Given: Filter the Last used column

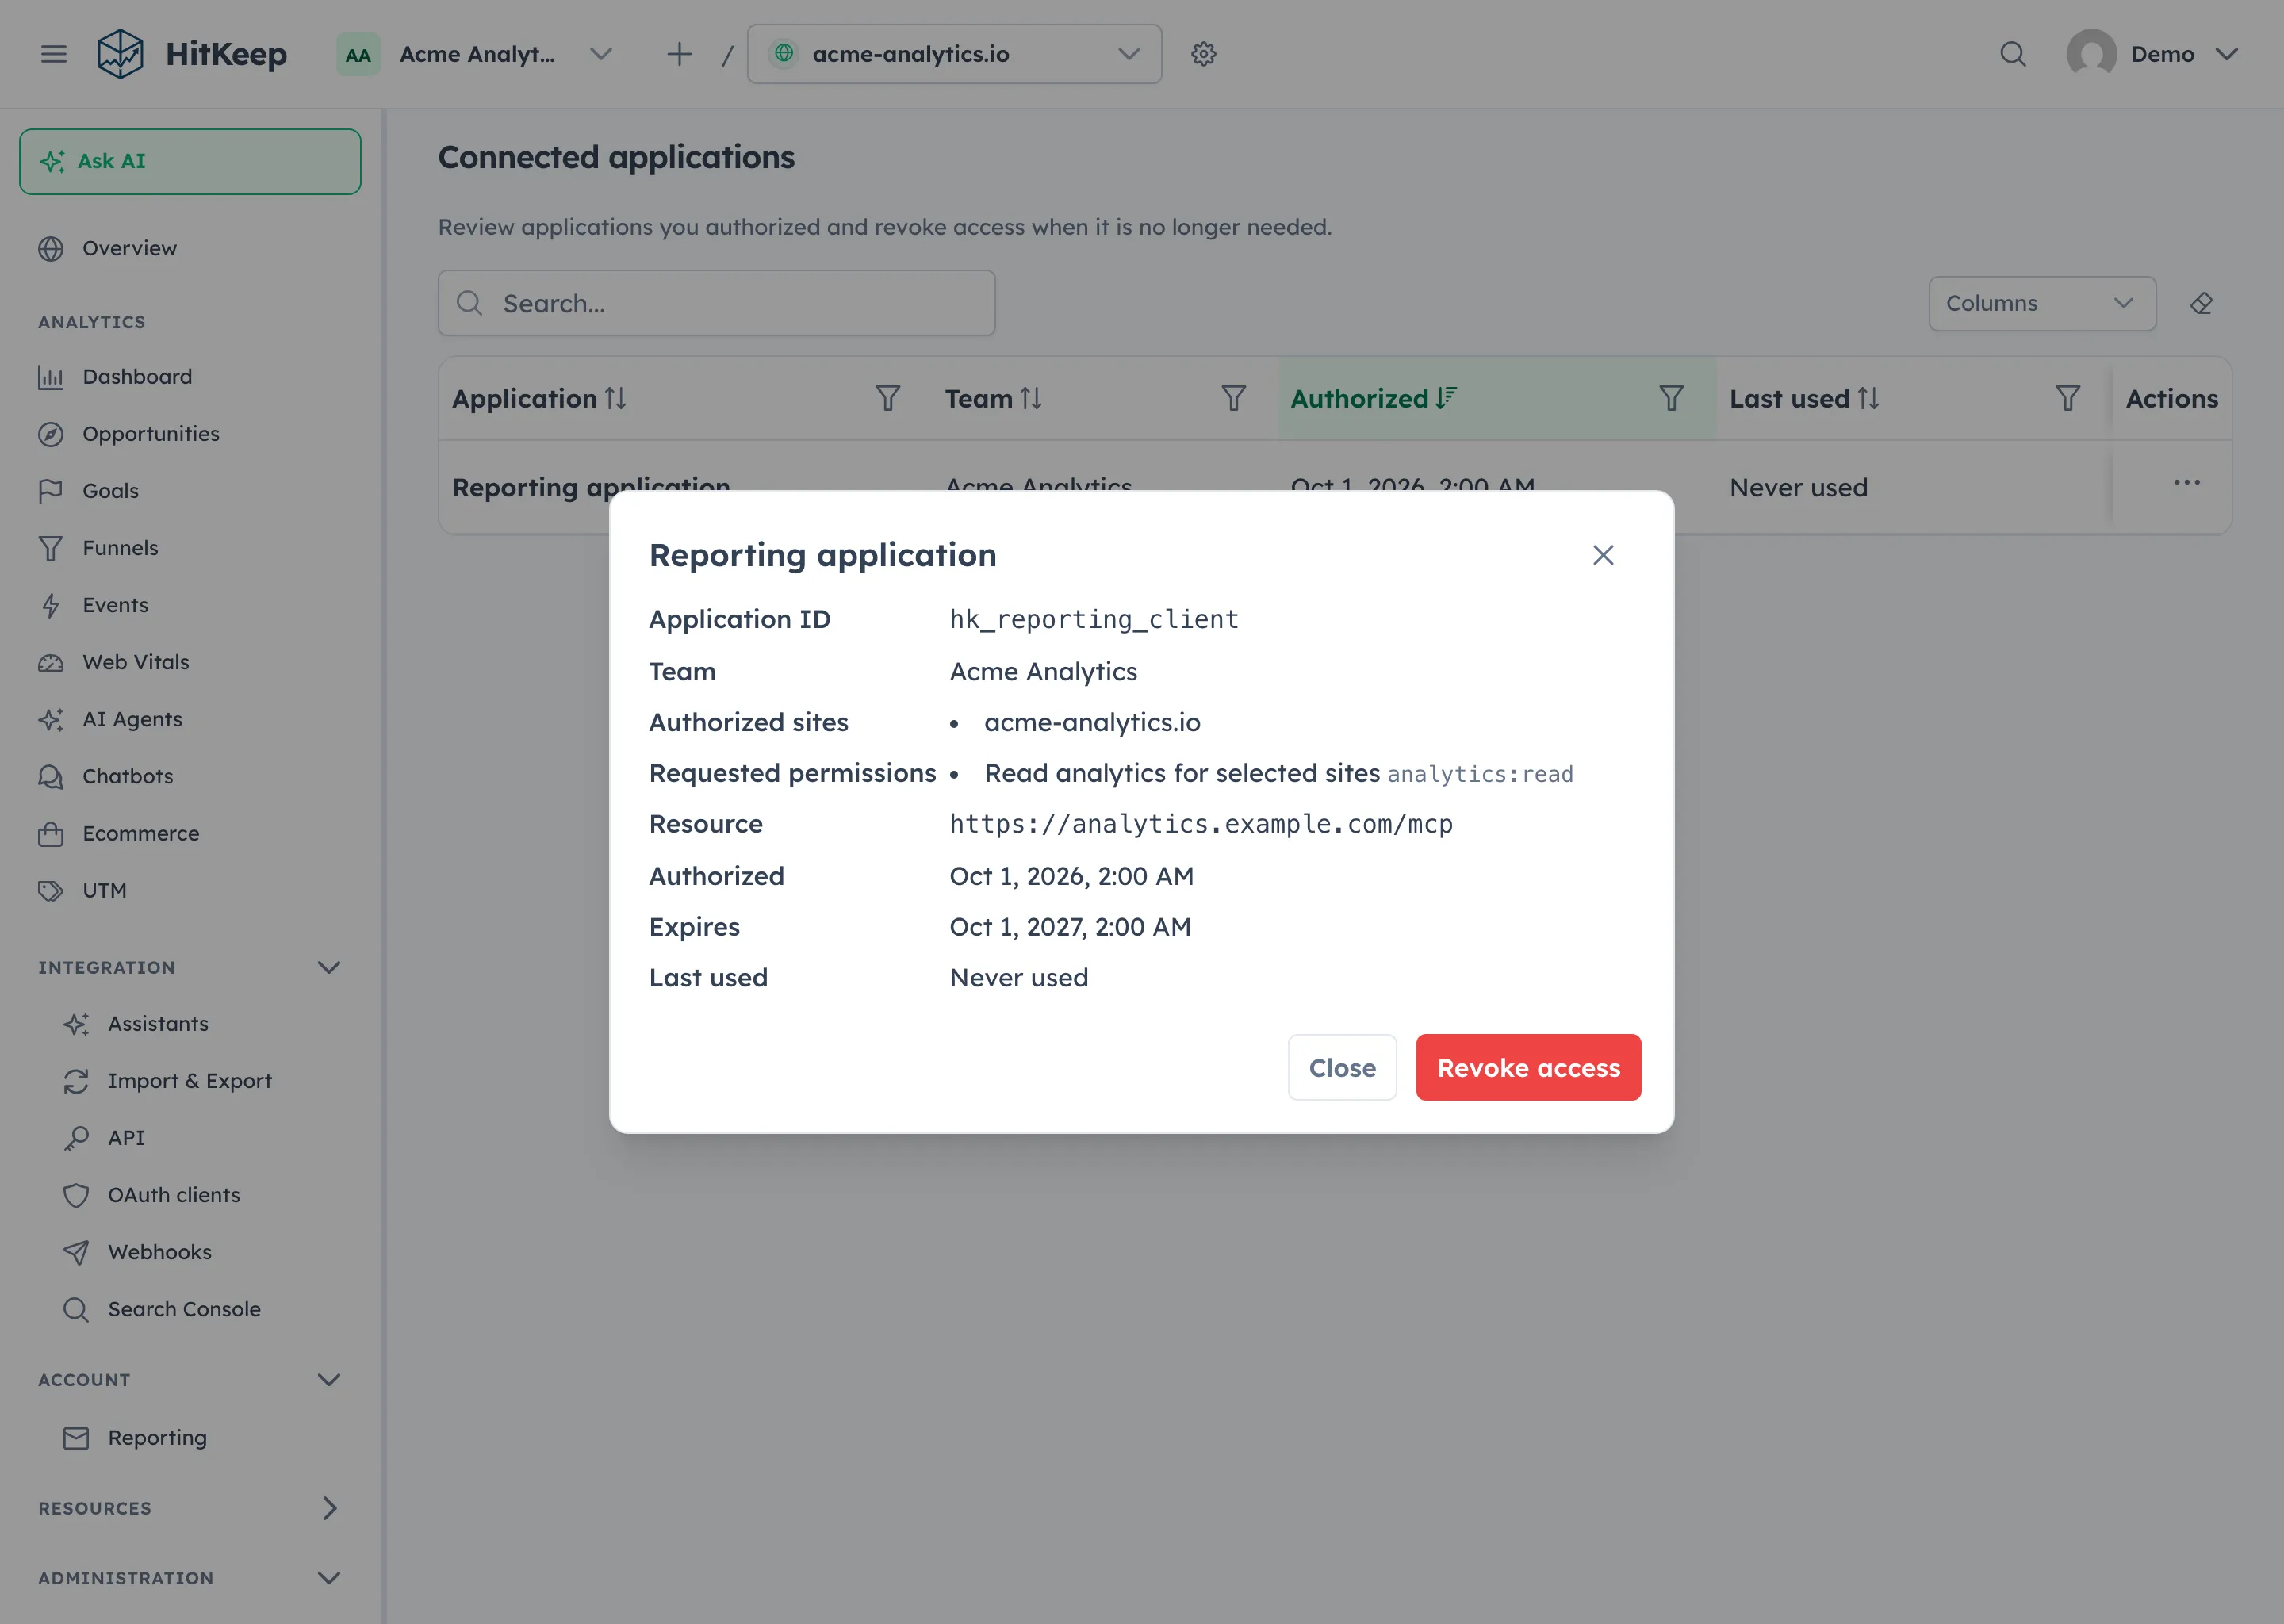Looking at the screenshot, I should click(x=2068, y=398).
